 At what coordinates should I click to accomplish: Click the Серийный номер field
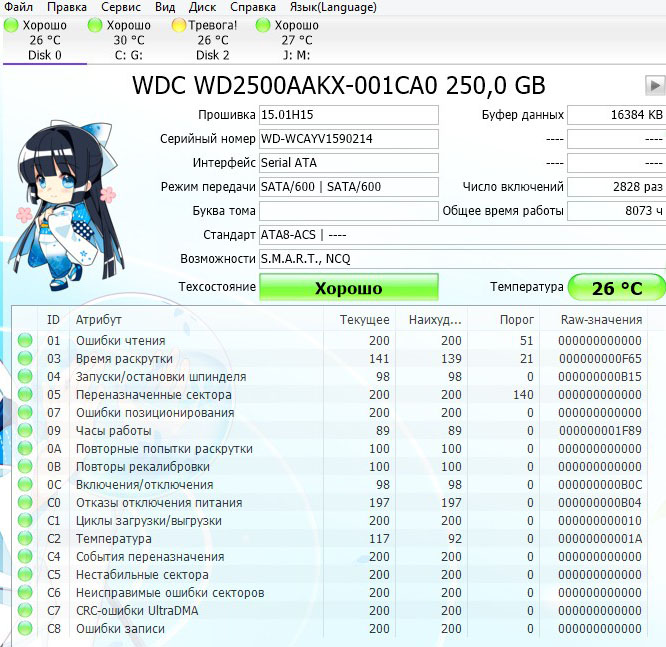tap(349, 139)
